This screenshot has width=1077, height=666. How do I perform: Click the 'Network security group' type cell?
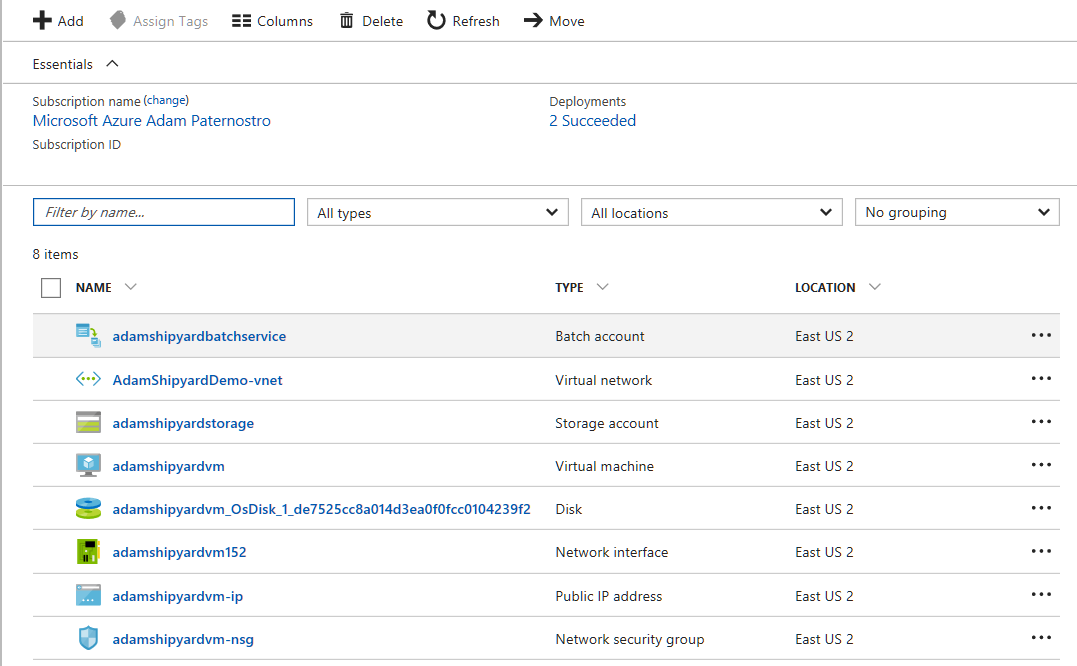[629, 639]
